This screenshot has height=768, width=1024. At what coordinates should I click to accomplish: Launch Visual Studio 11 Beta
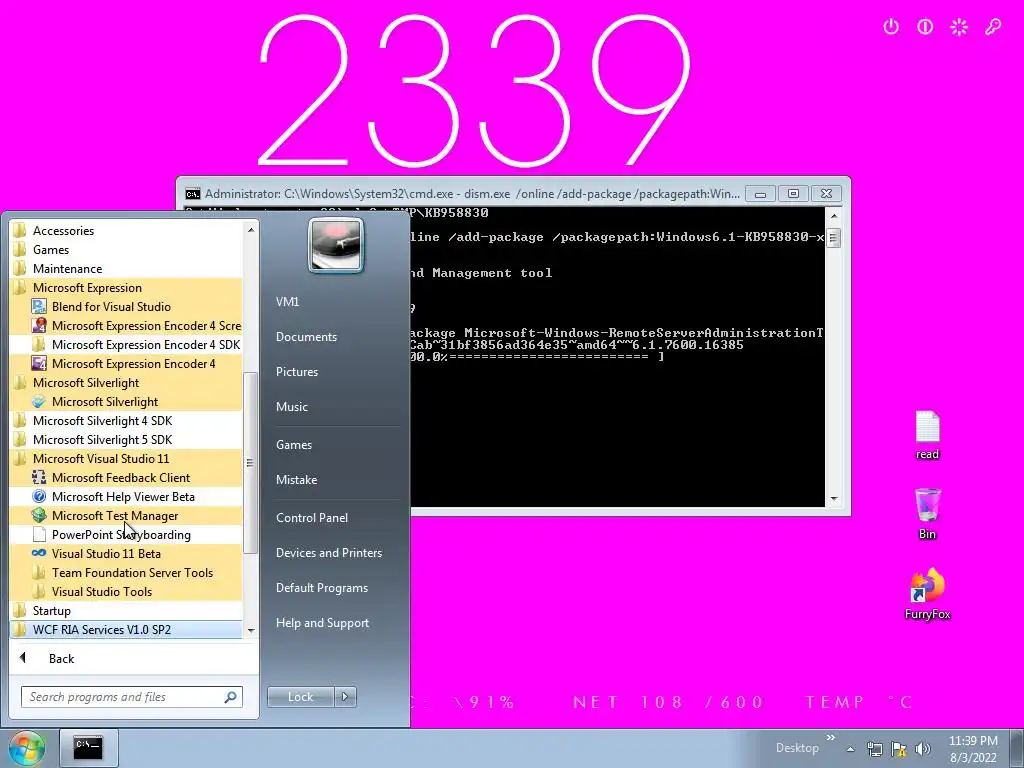click(x=125, y=553)
